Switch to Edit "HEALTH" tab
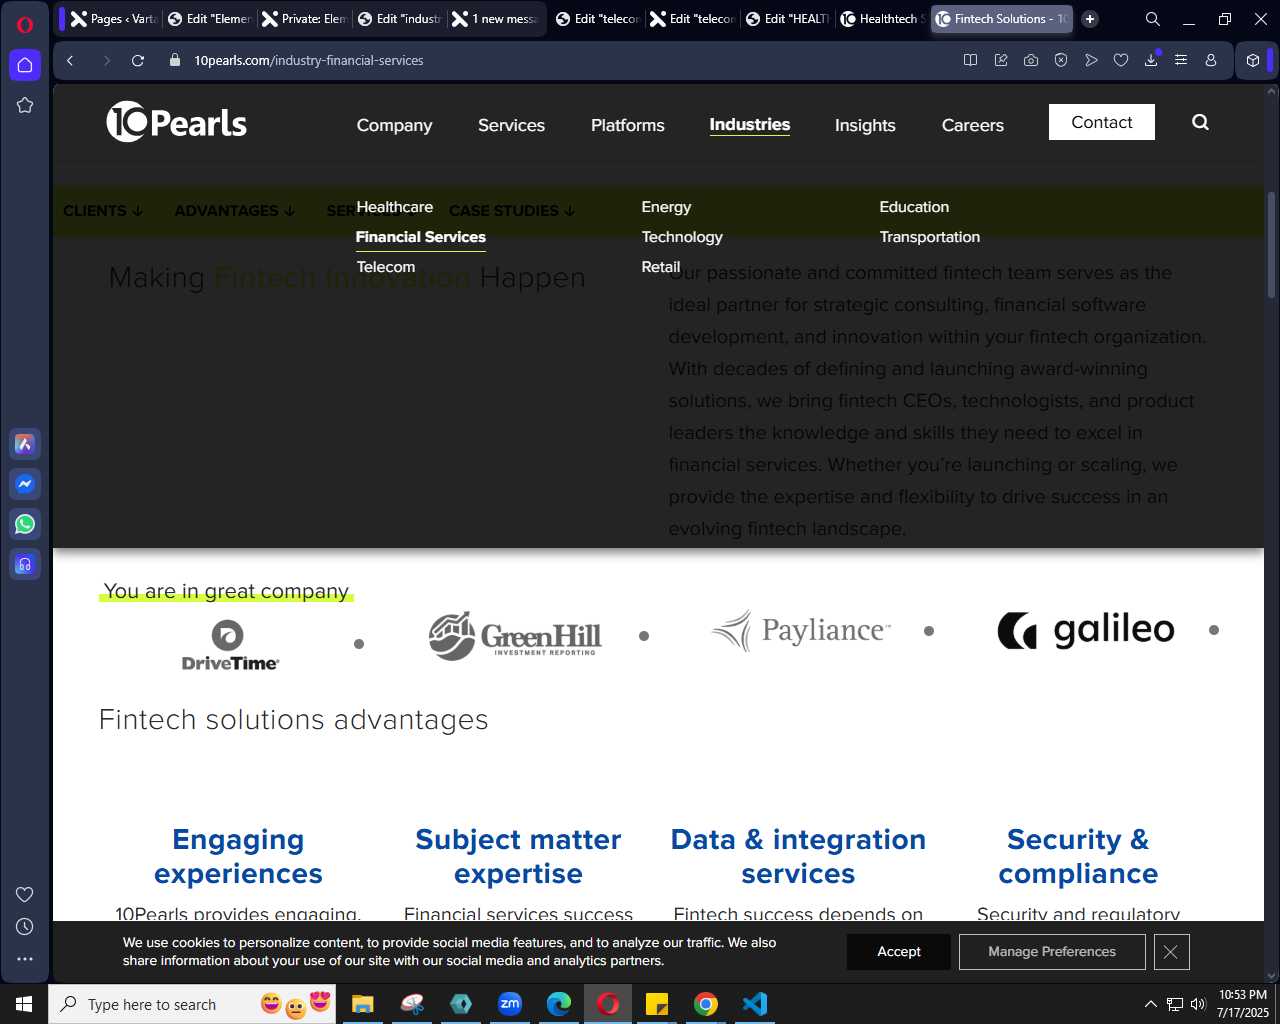The height and width of the screenshot is (1024, 1280). [787, 19]
